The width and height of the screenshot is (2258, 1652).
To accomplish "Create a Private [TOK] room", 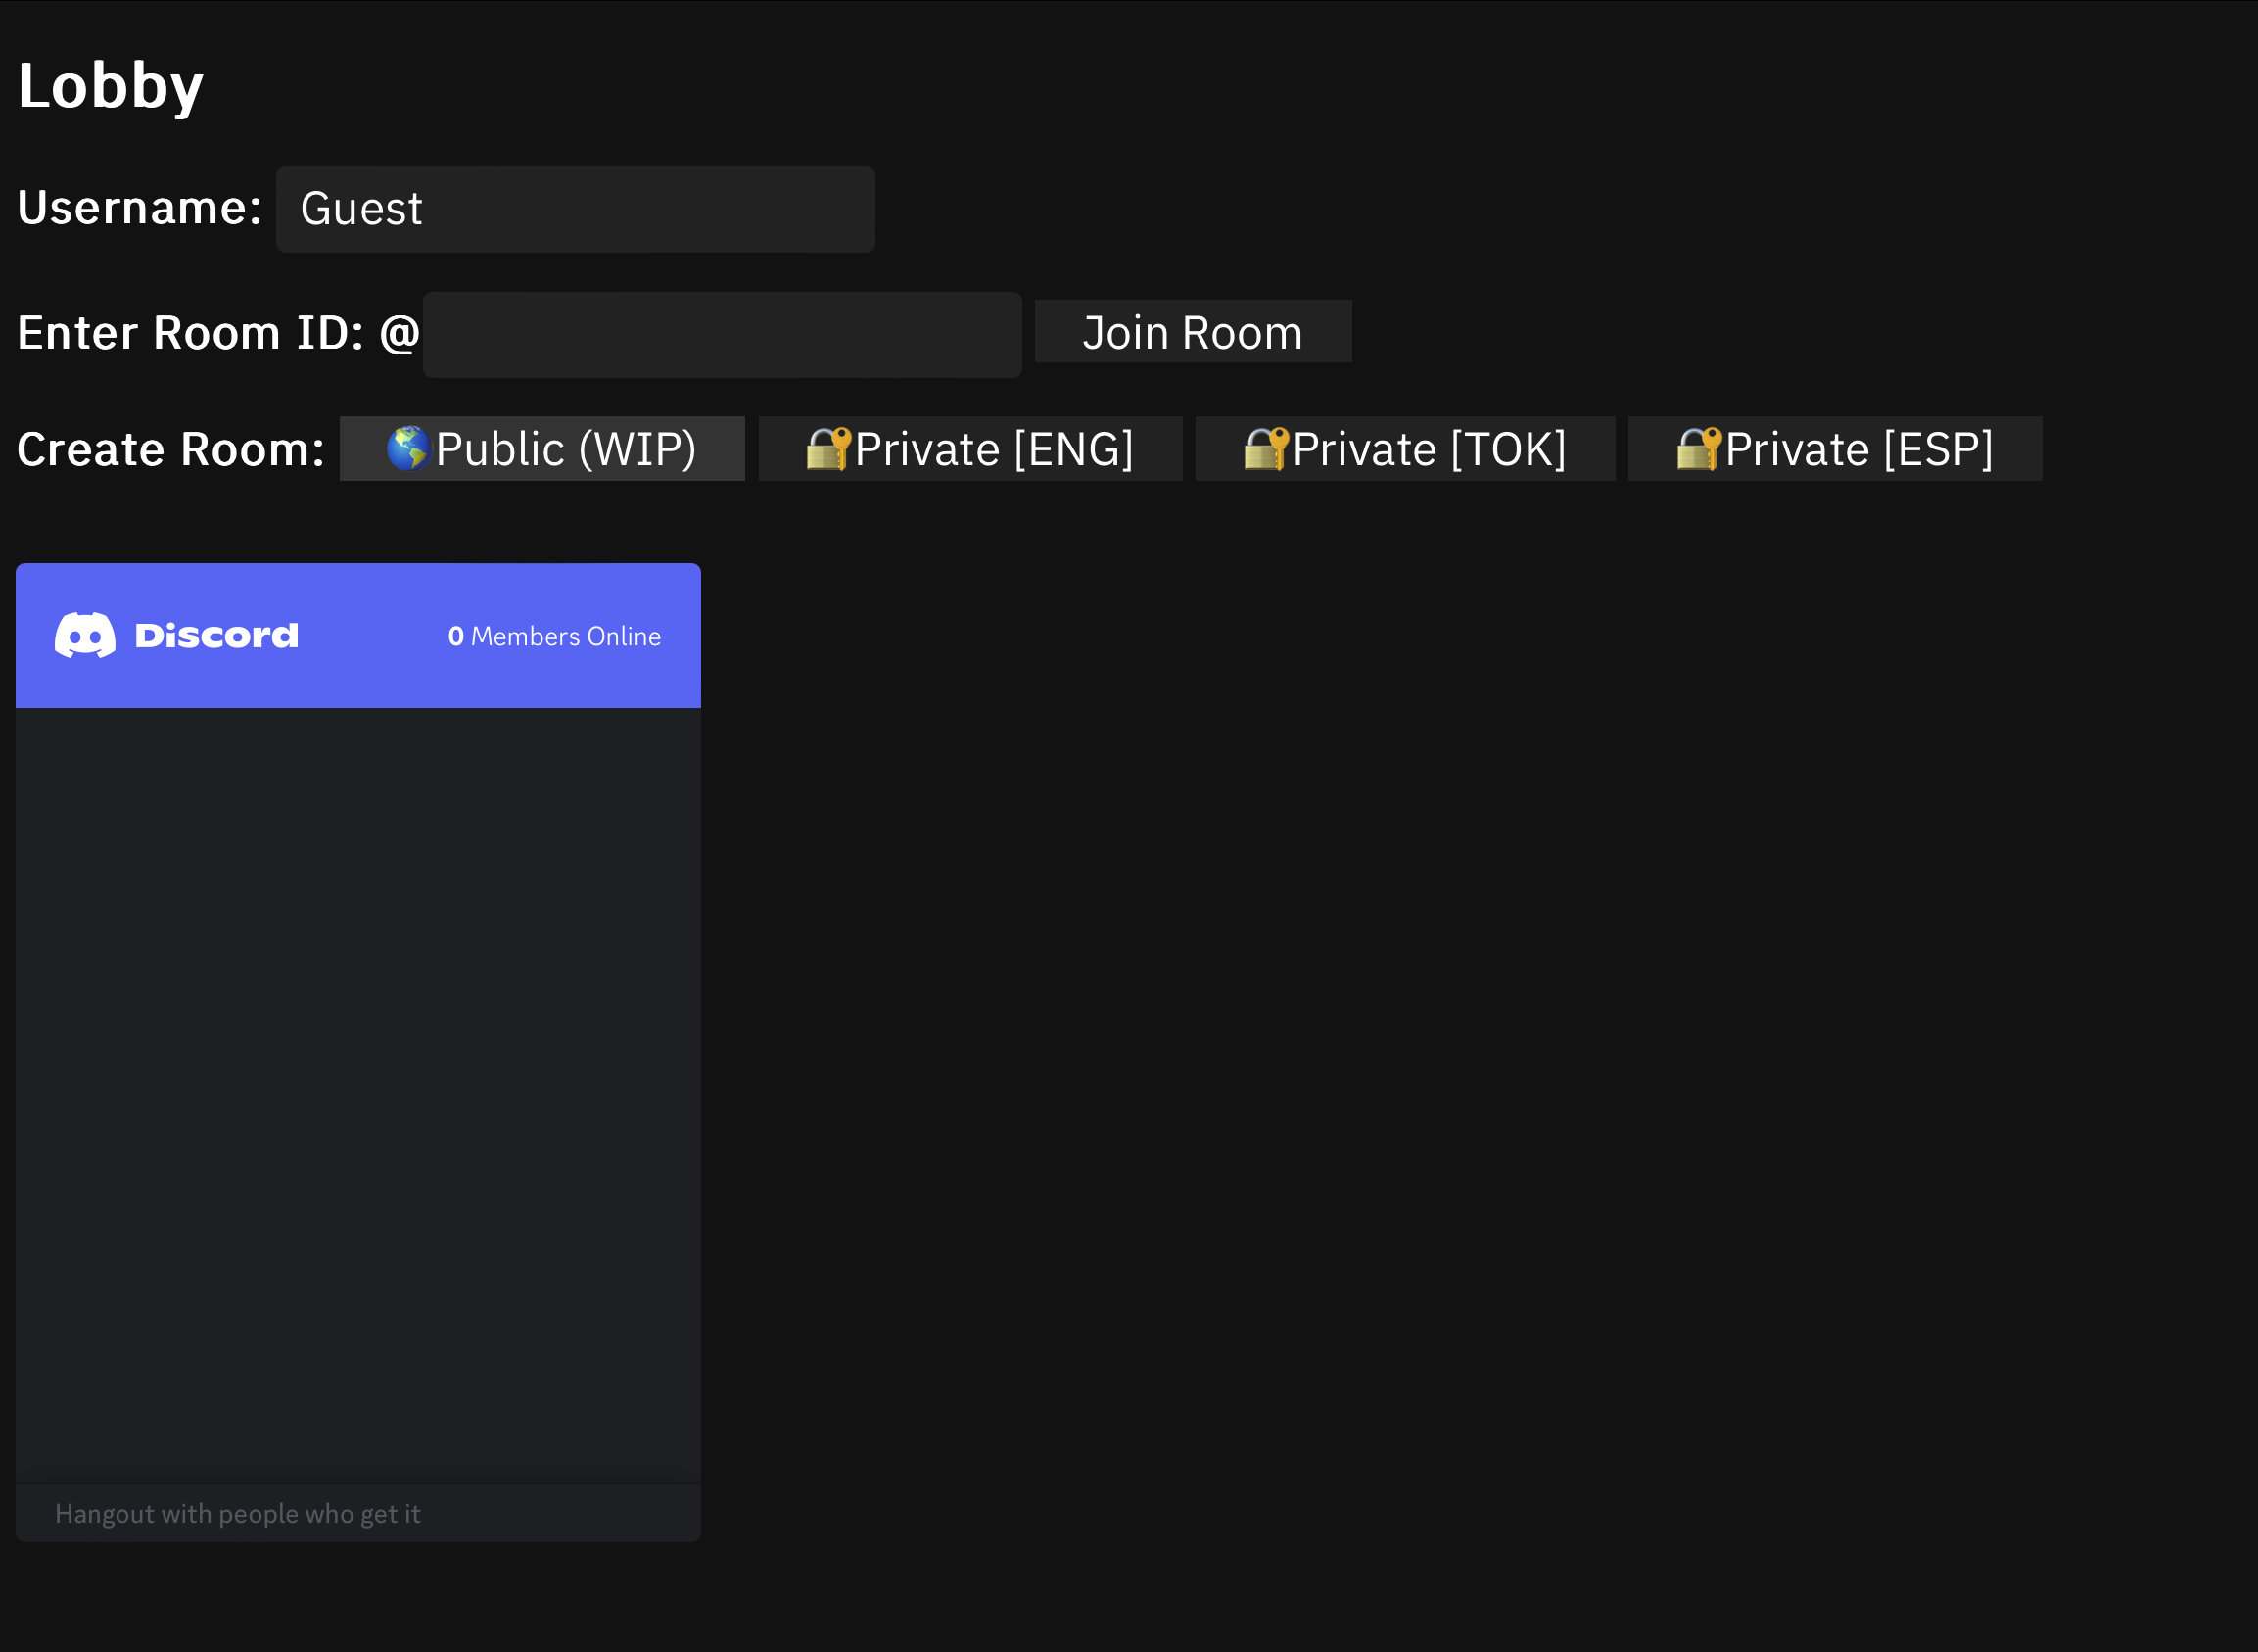I will (1405, 449).
